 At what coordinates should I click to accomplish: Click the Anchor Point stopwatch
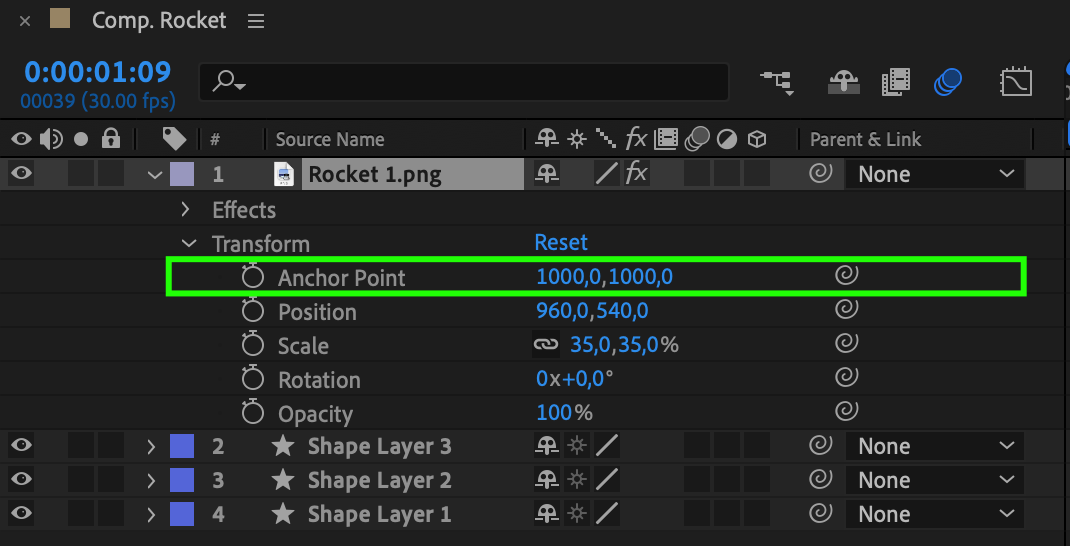coord(253,277)
